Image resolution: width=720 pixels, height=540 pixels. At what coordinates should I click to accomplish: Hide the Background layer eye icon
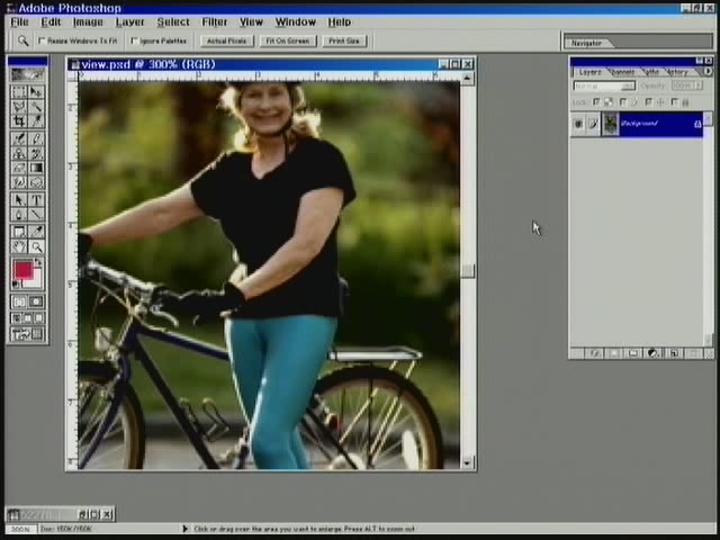[x=579, y=124]
